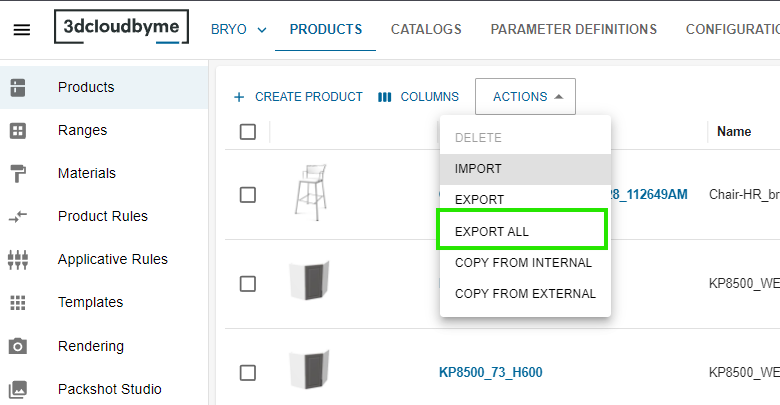The image size is (780, 405).
Task: Click the Products sidebar icon
Action: (18, 88)
